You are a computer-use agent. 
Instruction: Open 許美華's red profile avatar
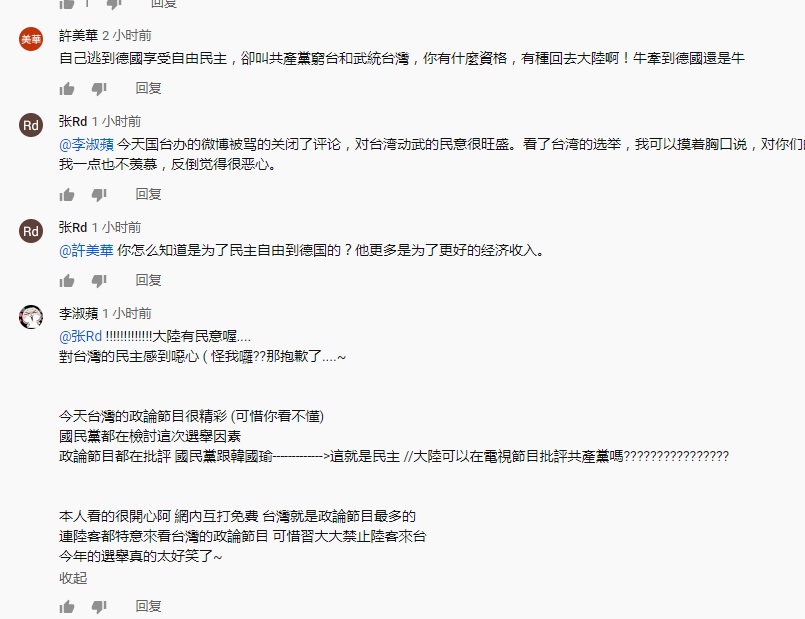coord(31,39)
